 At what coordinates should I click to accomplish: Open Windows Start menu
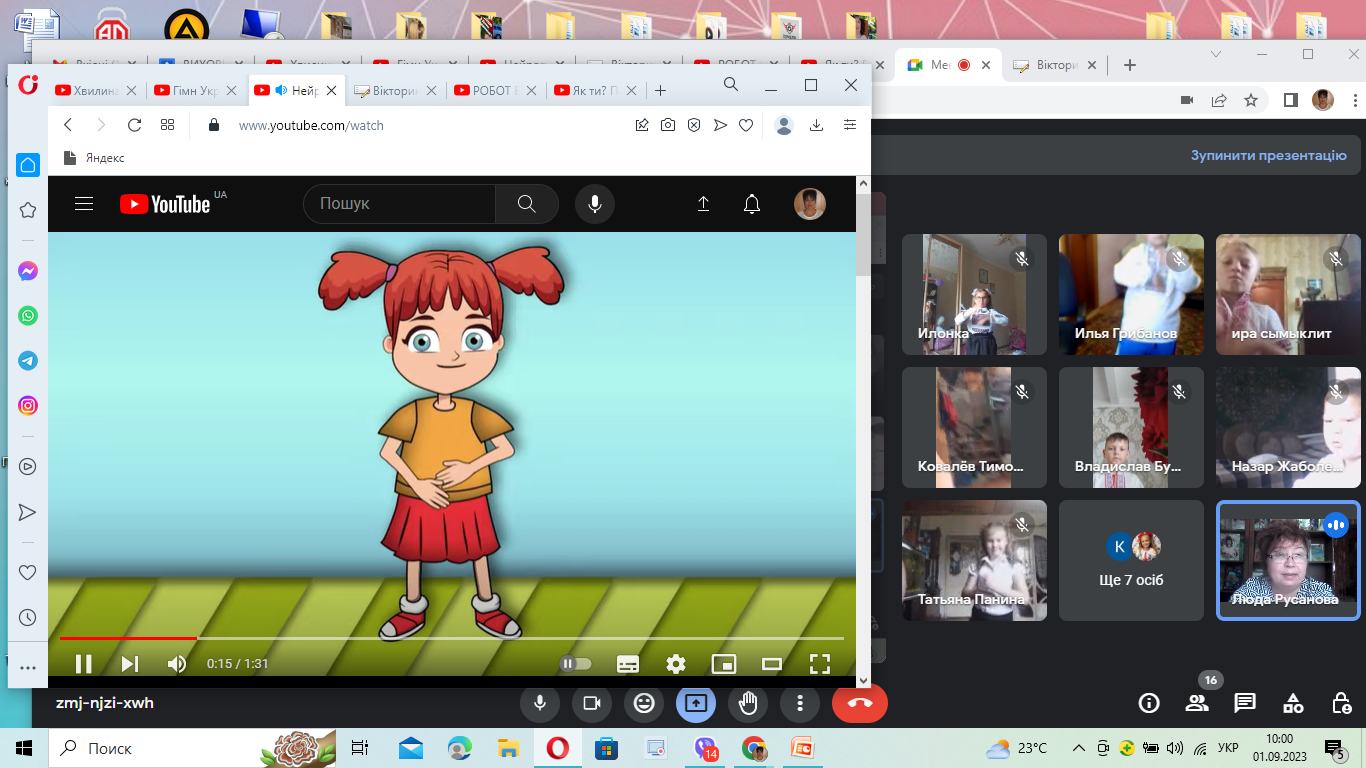24,748
